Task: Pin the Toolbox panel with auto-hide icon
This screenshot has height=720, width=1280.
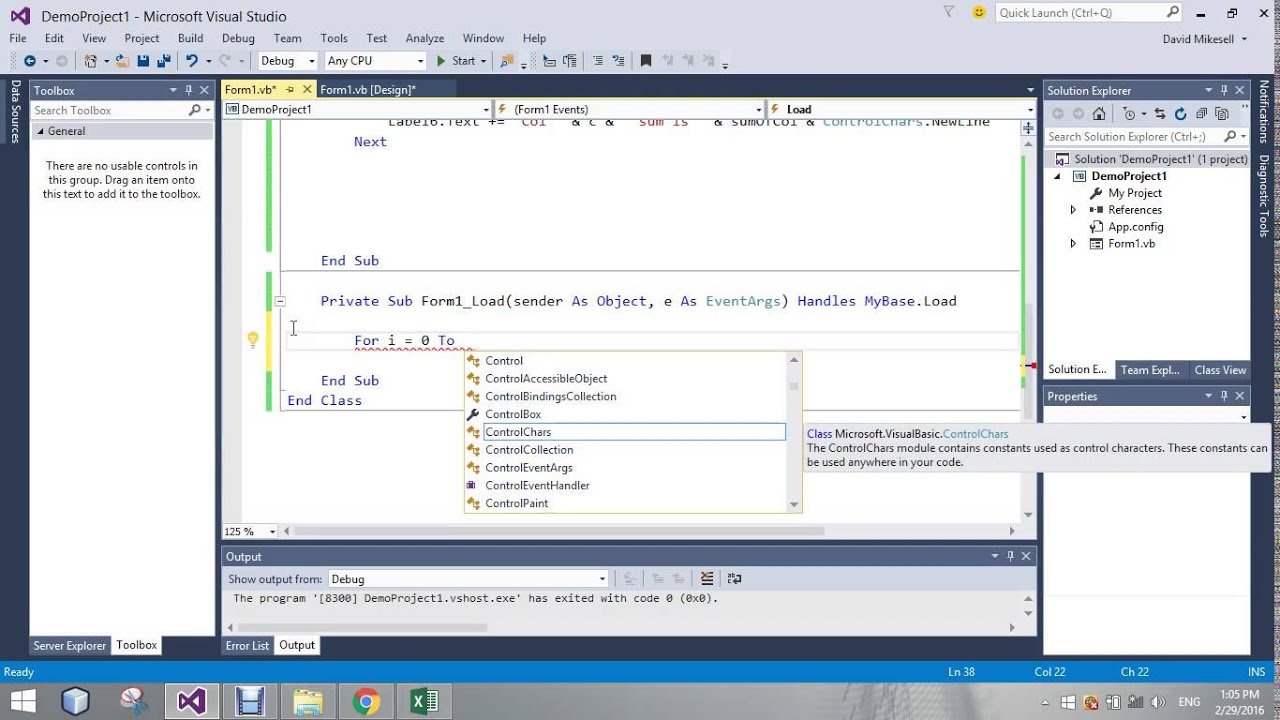Action: pos(188,90)
